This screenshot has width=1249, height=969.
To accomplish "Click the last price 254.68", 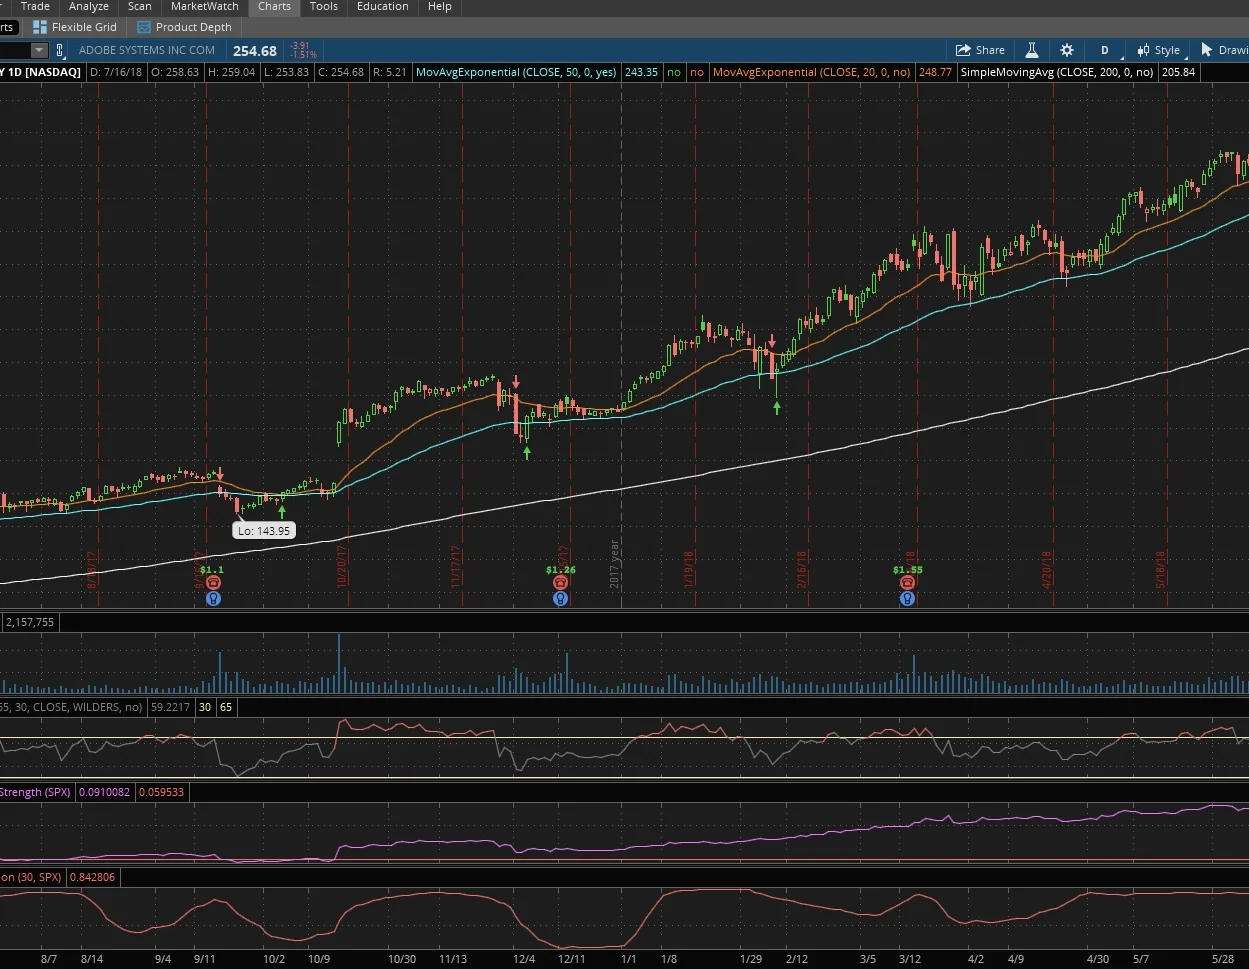I will 255,51.
